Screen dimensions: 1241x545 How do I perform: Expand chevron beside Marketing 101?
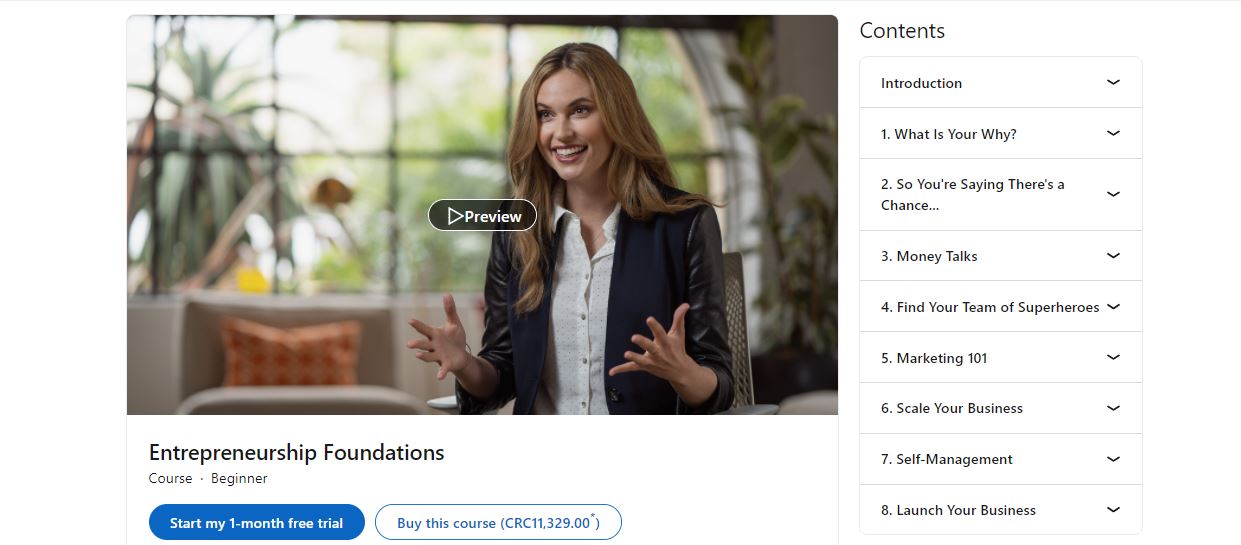[x=1113, y=357]
